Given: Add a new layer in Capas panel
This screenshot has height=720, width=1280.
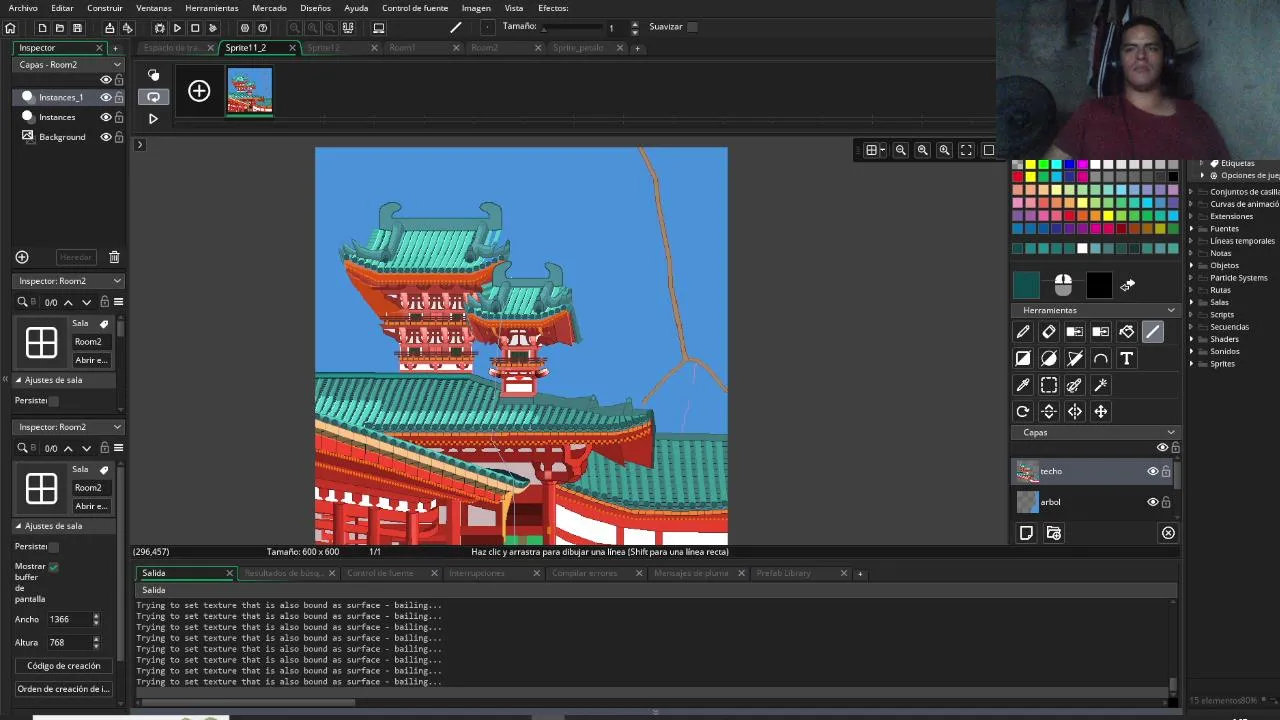Looking at the screenshot, I should coord(1026,533).
